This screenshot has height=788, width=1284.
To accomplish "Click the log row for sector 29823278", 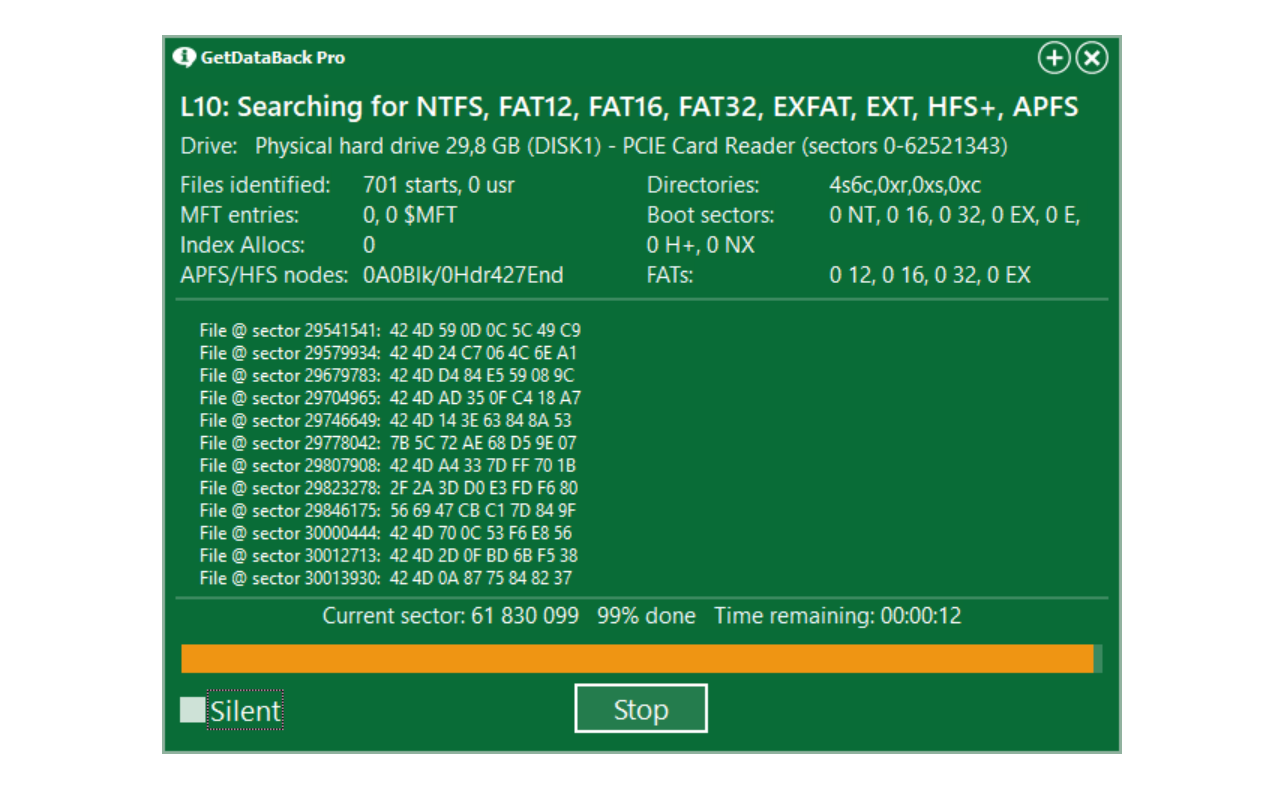I will [388, 488].
